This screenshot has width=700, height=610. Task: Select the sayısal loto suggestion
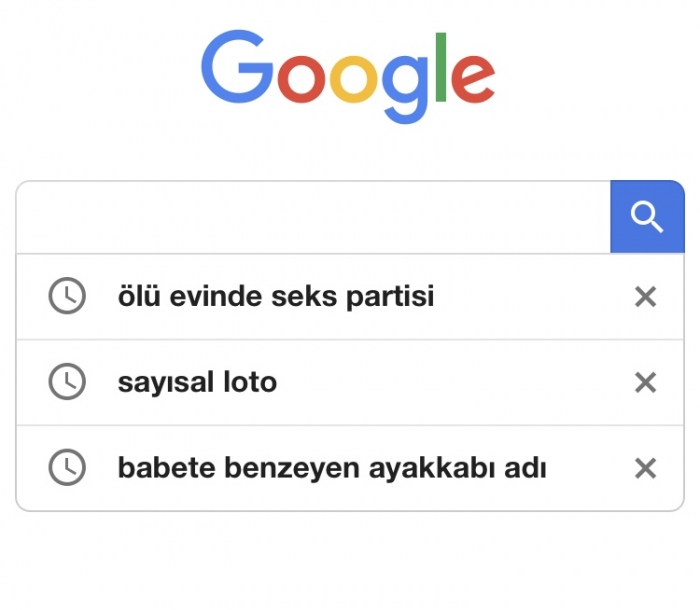(x=350, y=382)
